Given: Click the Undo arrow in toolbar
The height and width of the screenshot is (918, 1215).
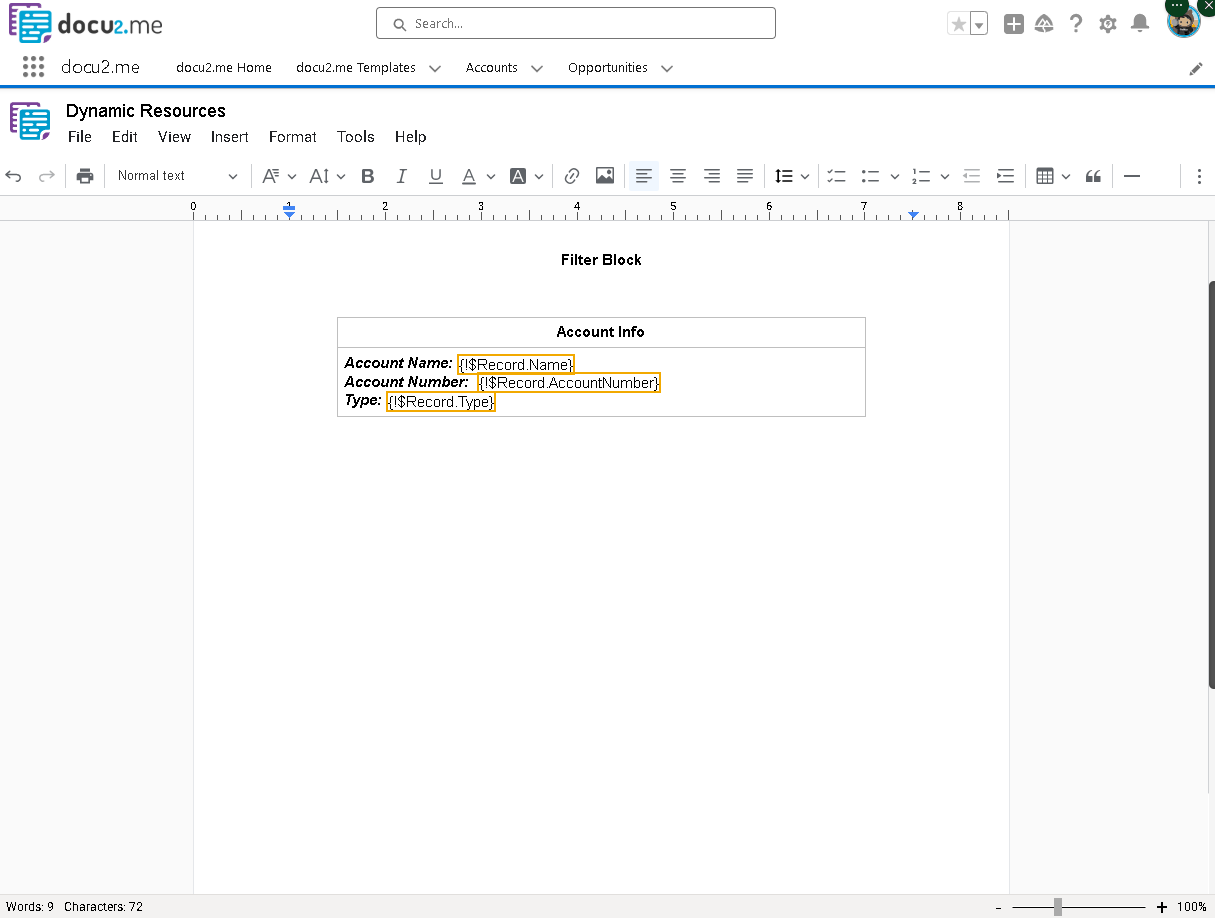Looking at the screenshot, I should (14, 176).
